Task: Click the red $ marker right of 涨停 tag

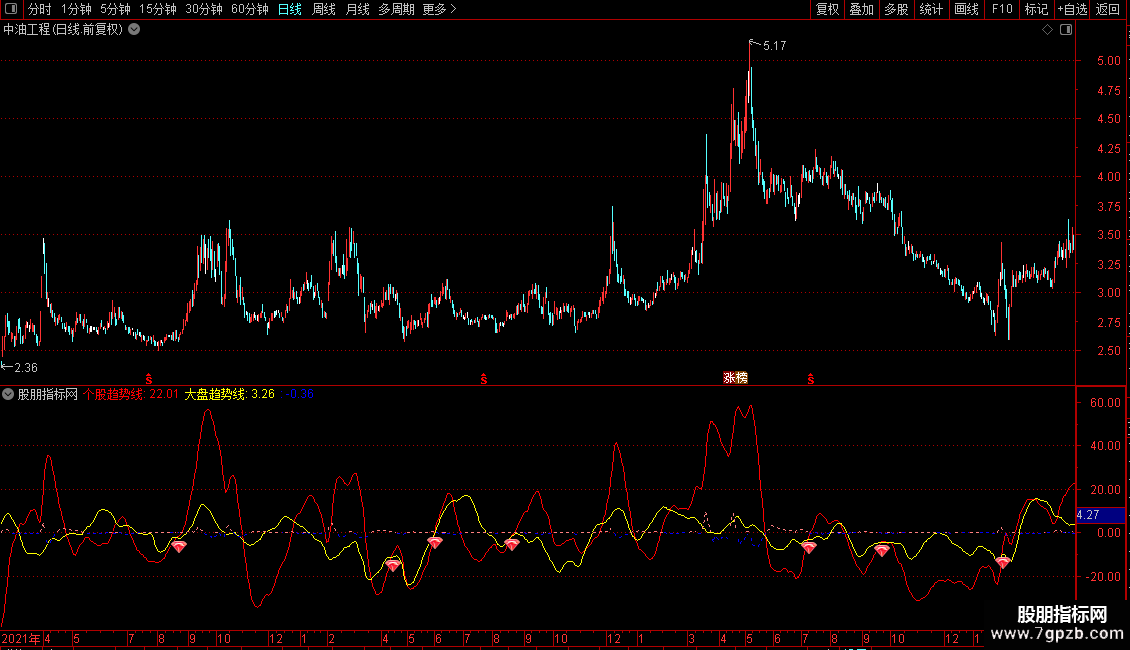Action: (x=811, y=379)
